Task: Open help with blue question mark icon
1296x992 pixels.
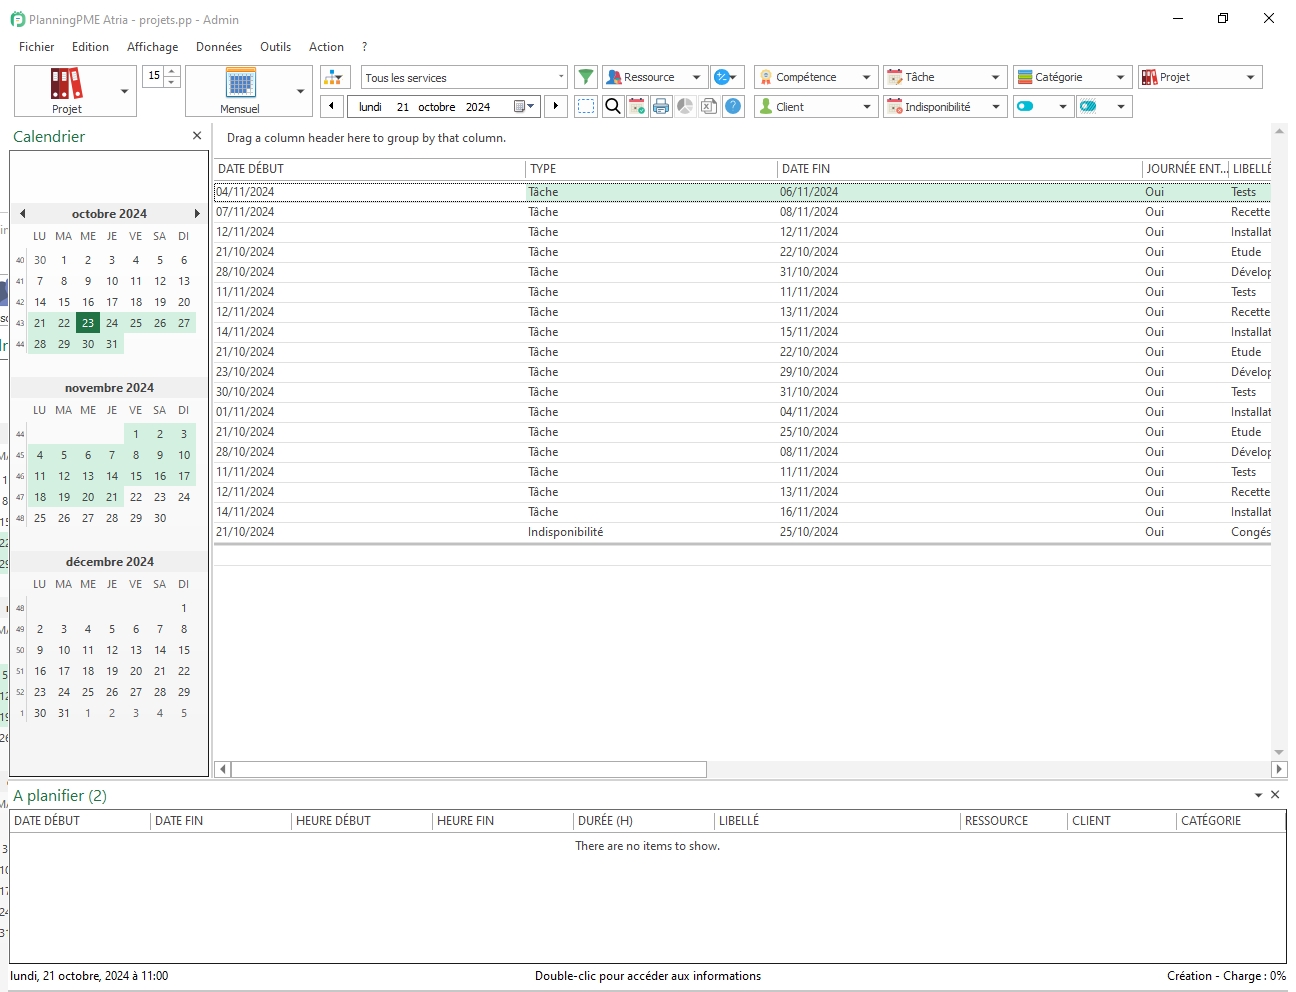Action: tap(733, 106)
